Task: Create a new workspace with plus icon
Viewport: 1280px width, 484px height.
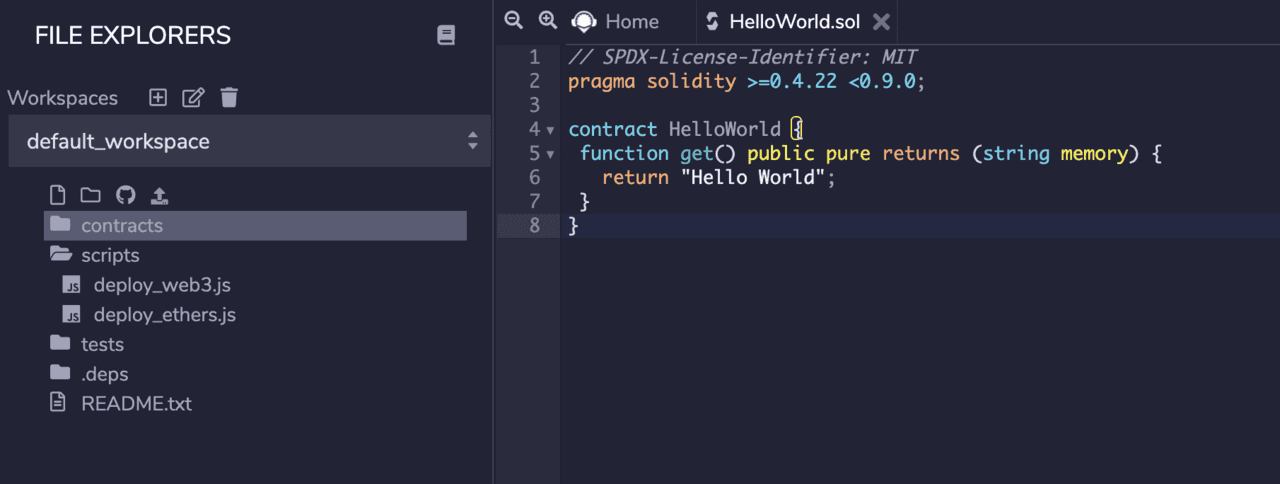Action: pyautogui.click(x=158, y=98)
